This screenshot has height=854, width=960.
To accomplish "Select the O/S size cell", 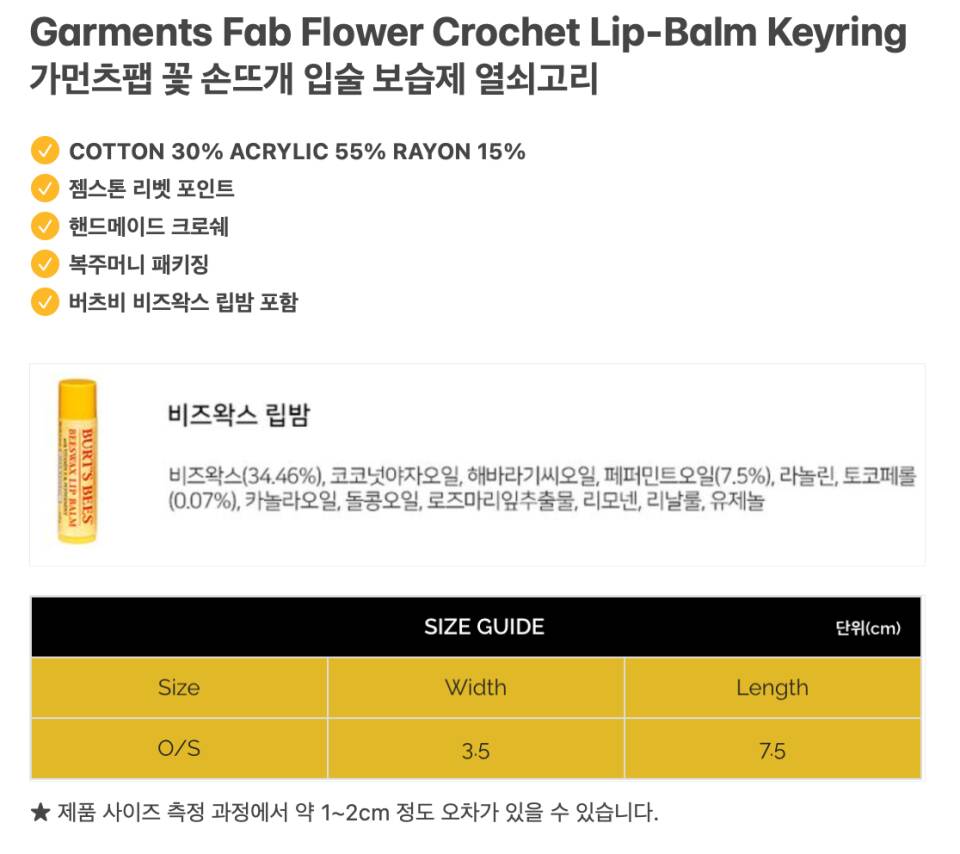I will 179,749.
